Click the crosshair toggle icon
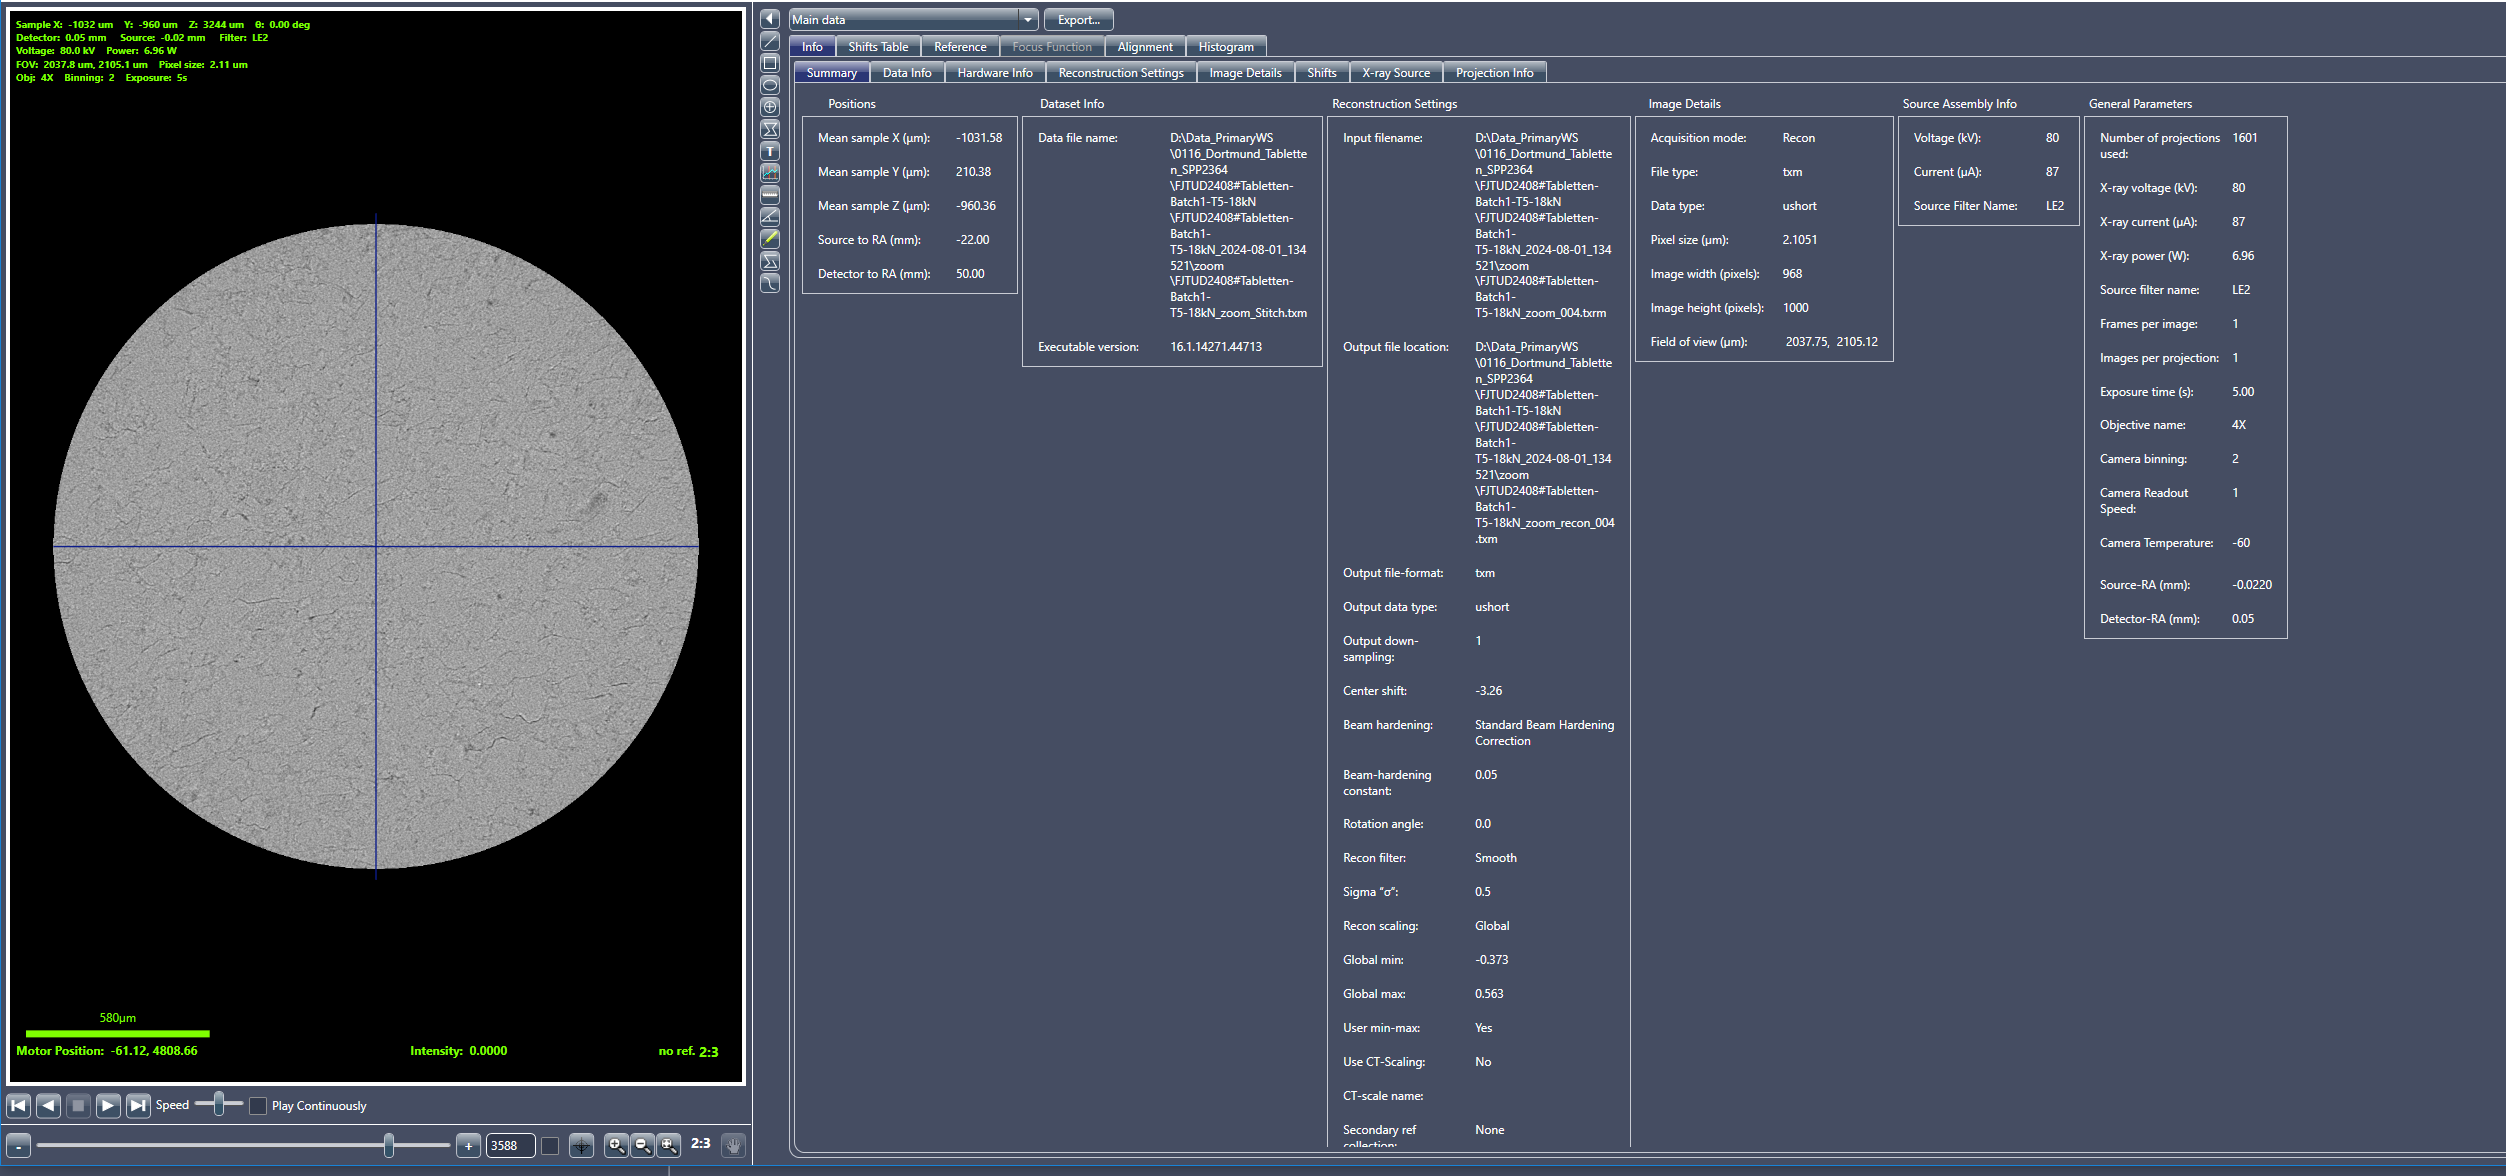2506x1176 pixels. pos(581,1146)
